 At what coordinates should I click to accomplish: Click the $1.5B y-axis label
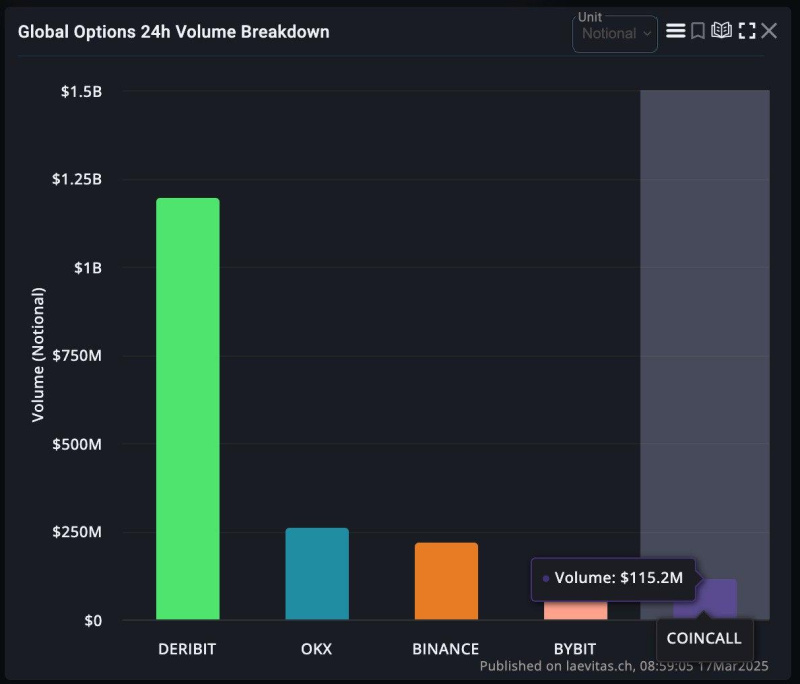coord(83,91)
